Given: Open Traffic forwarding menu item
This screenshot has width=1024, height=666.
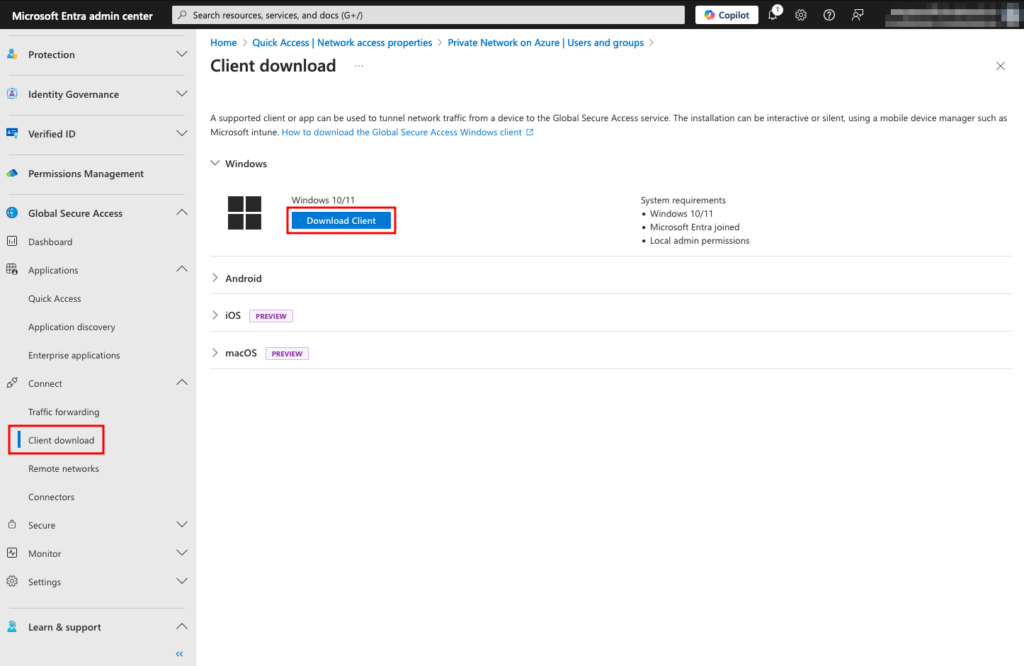Looking at the screenshot, I should [x=63, y=412].
